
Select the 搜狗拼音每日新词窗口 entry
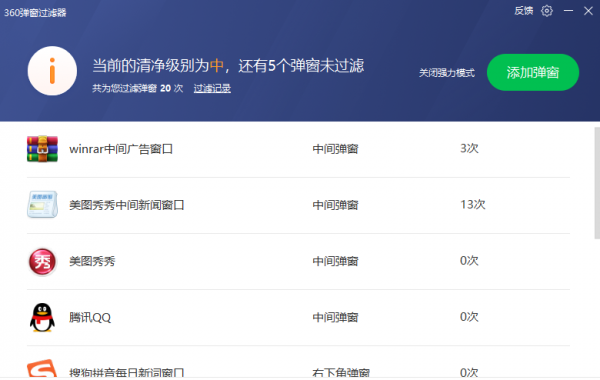127,372
